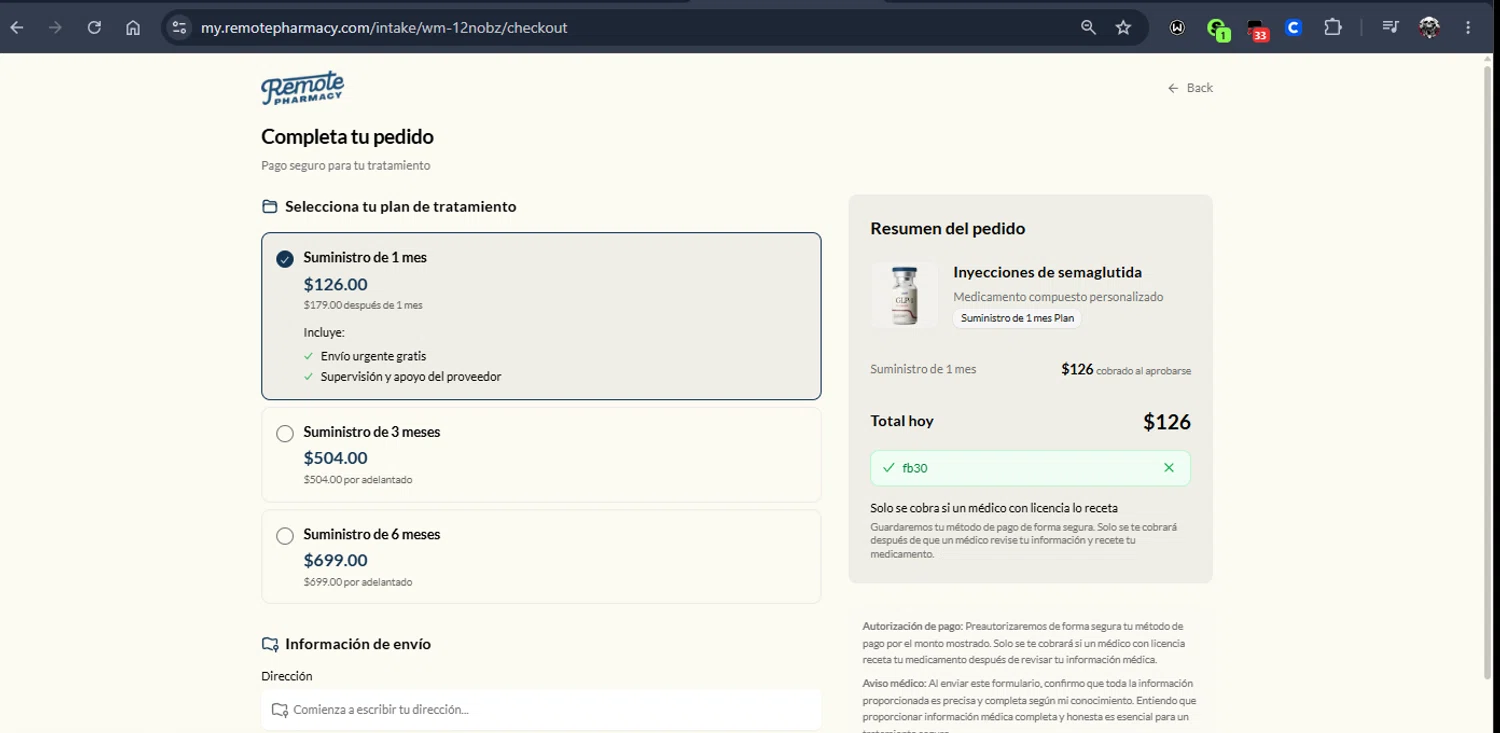Open the W extension icon
Viewport: 1500px width, 733px height.
point(1177,28)
